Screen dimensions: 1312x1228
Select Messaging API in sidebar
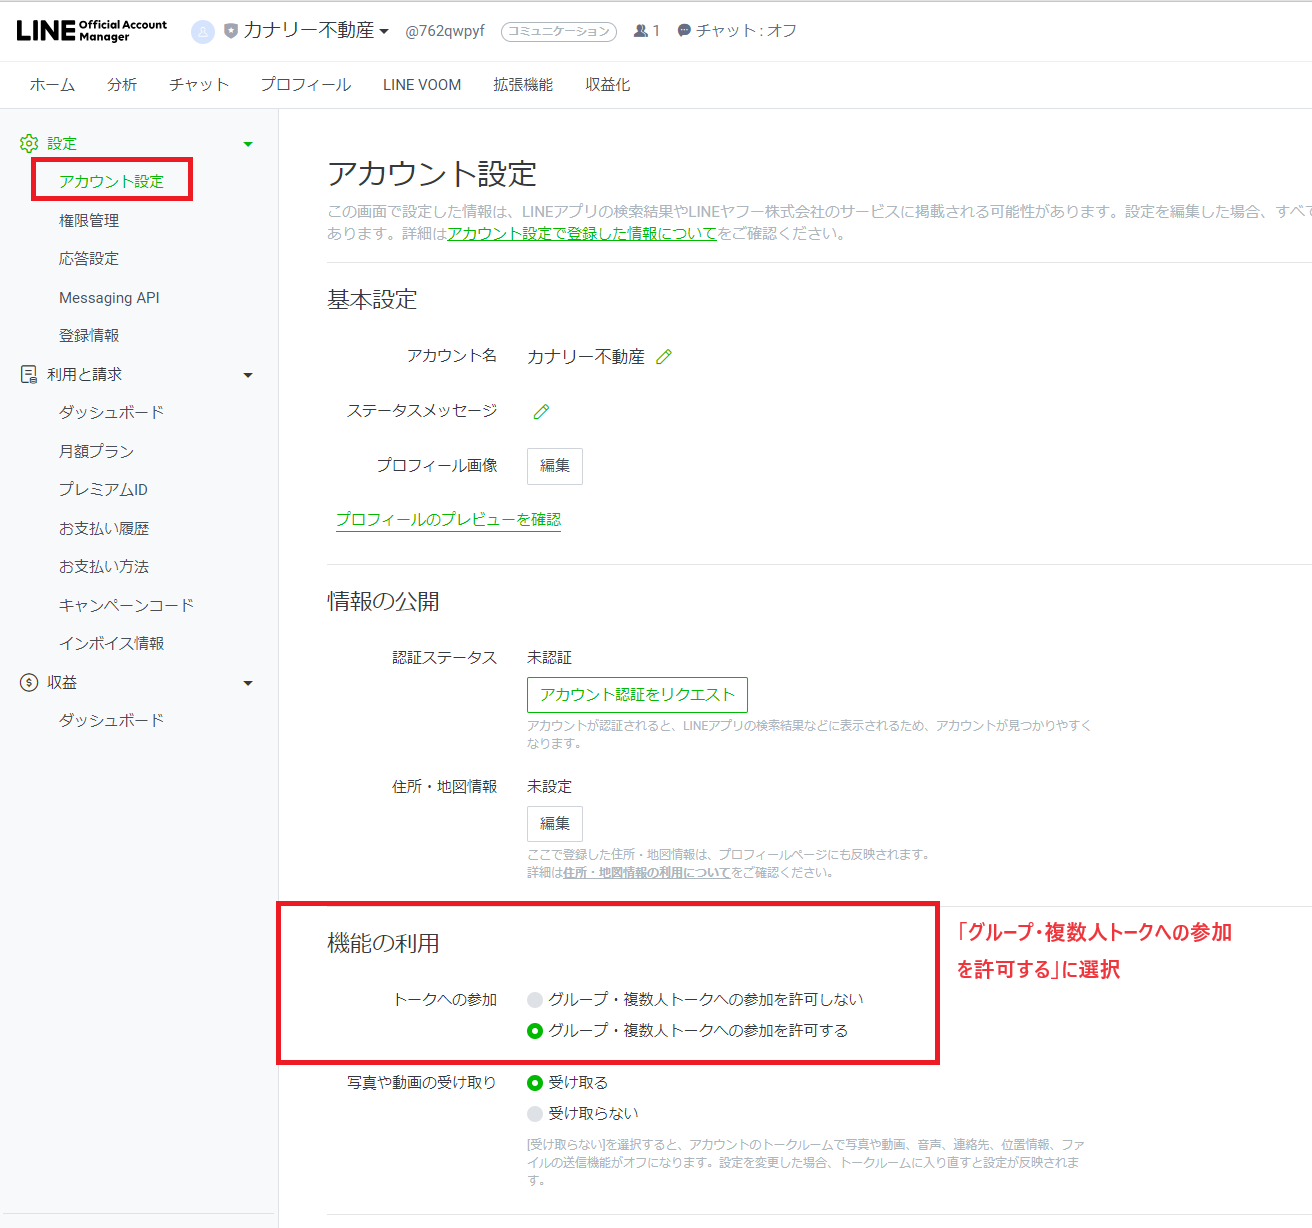click(109, 298)
